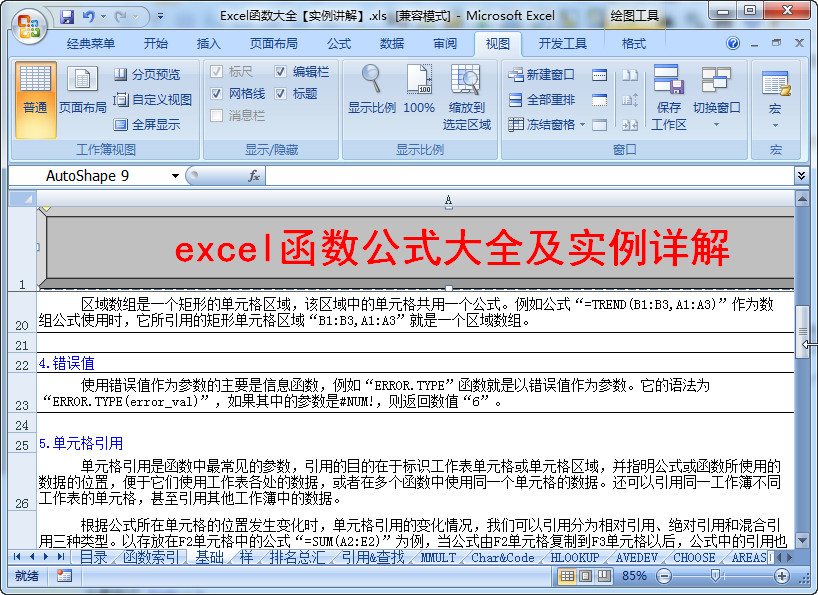Expand Freeze Panes (冻结窗格) dropdown
This screenshot has height=595, width=818.
pos(582,125)
